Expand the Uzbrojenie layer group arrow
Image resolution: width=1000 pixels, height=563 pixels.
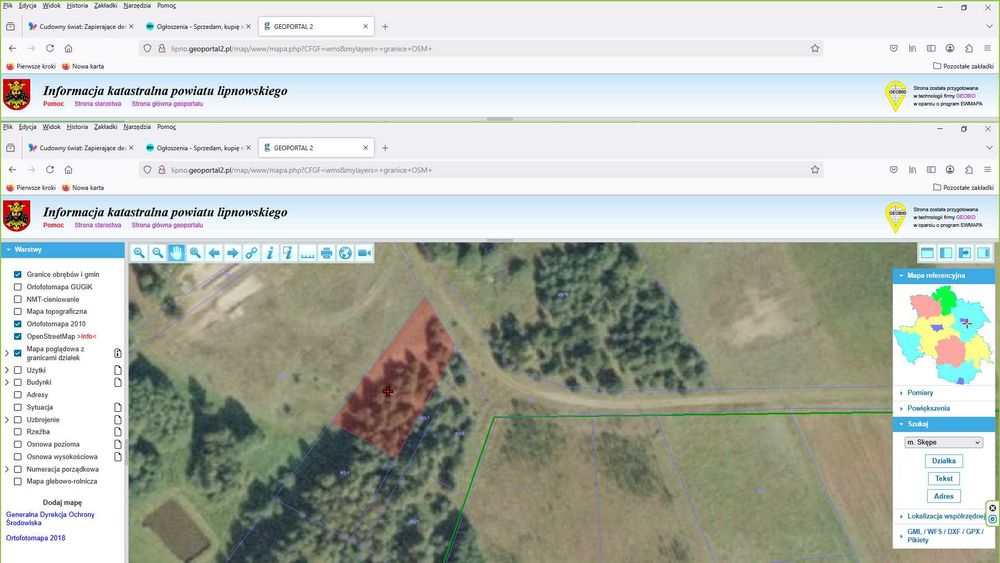(7, 420)
